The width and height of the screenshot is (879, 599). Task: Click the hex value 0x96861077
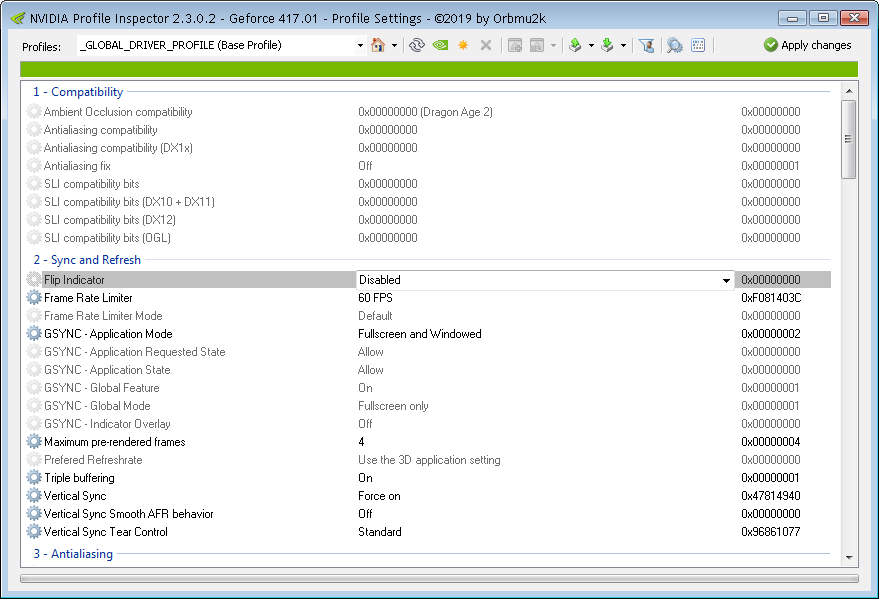point(771,532)
